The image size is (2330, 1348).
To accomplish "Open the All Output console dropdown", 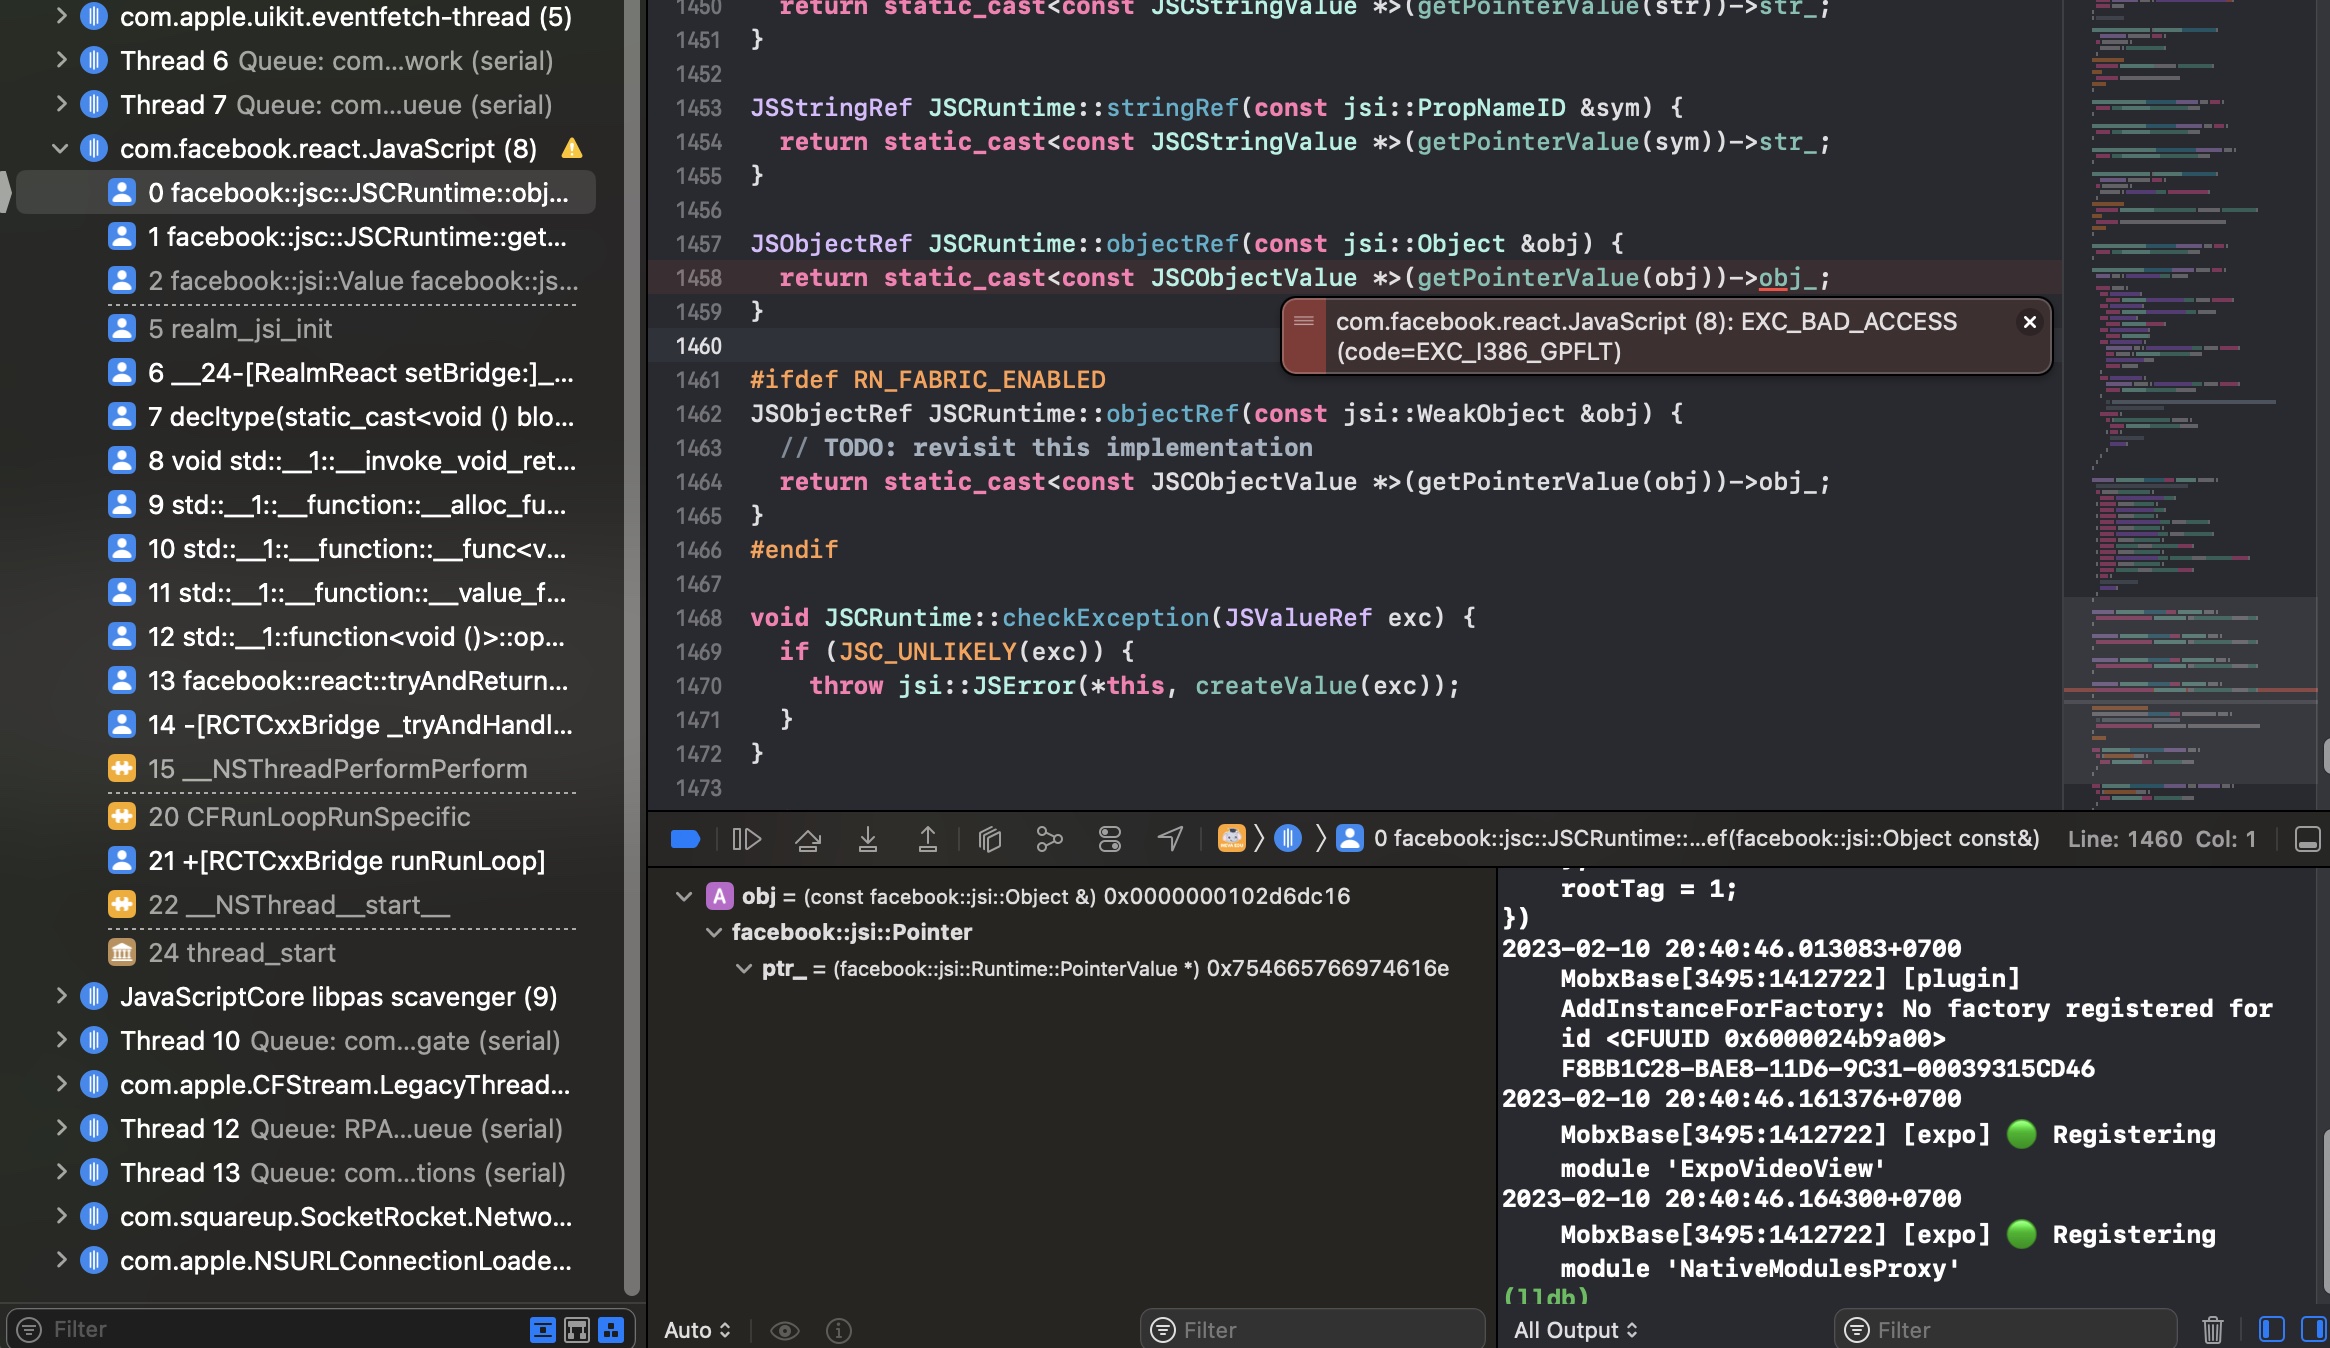I will tap(1576, 1330).
